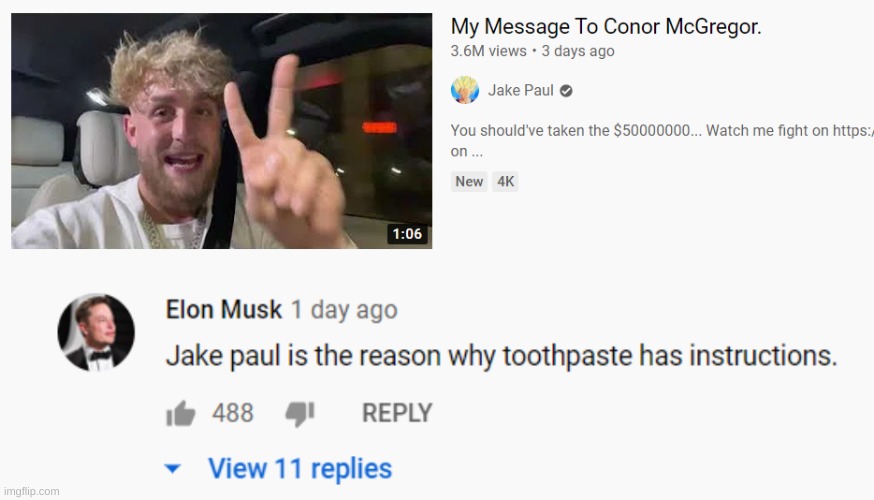Visit the Jake Paul channel name link
Viewport: 874px width, 500px height.
tap(521, 90)
